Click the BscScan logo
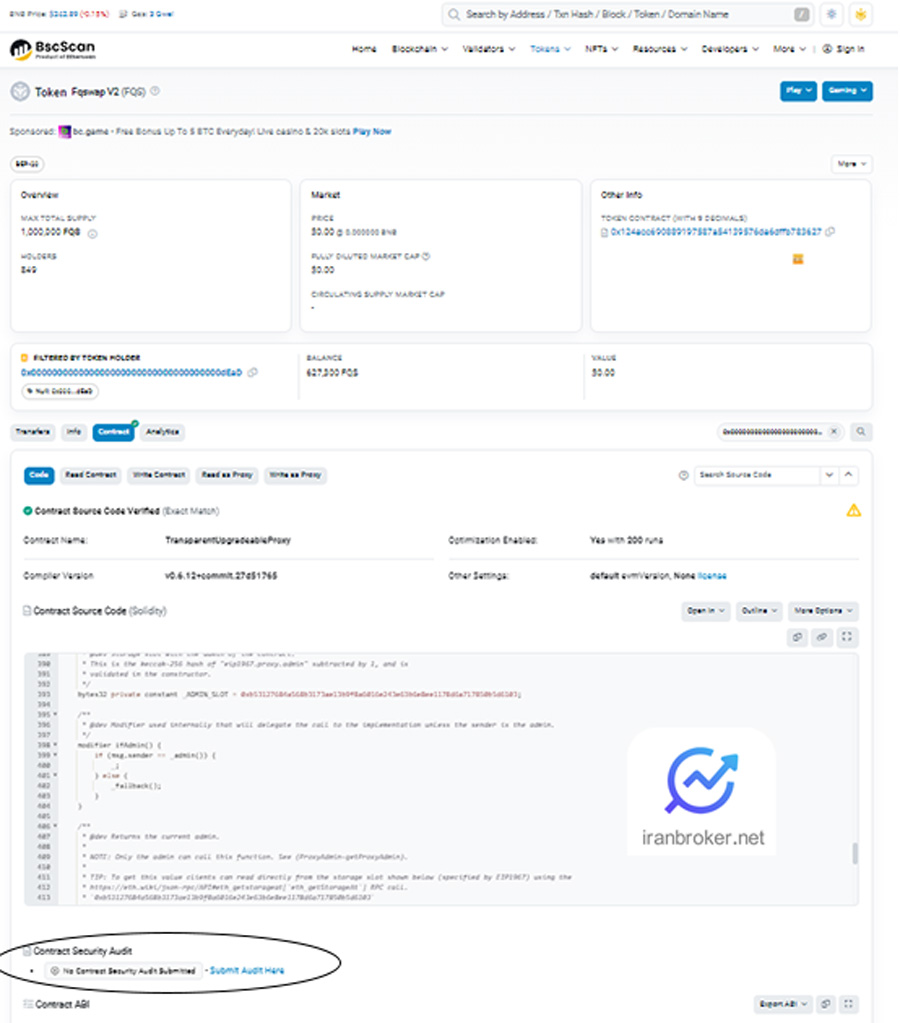The width and height of the screenshot is (900, 1023). click(52, 50)
